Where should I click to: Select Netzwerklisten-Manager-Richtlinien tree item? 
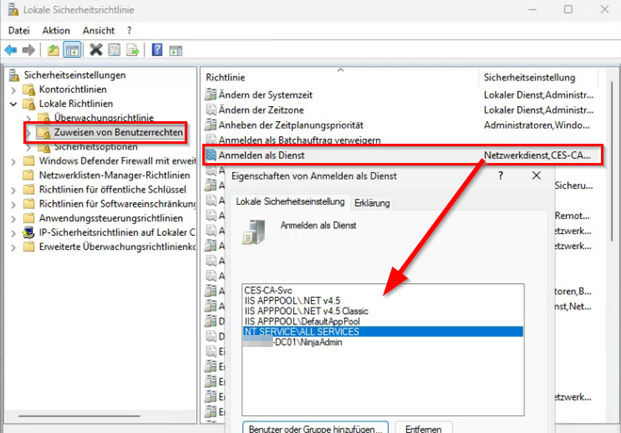[114, 175]
